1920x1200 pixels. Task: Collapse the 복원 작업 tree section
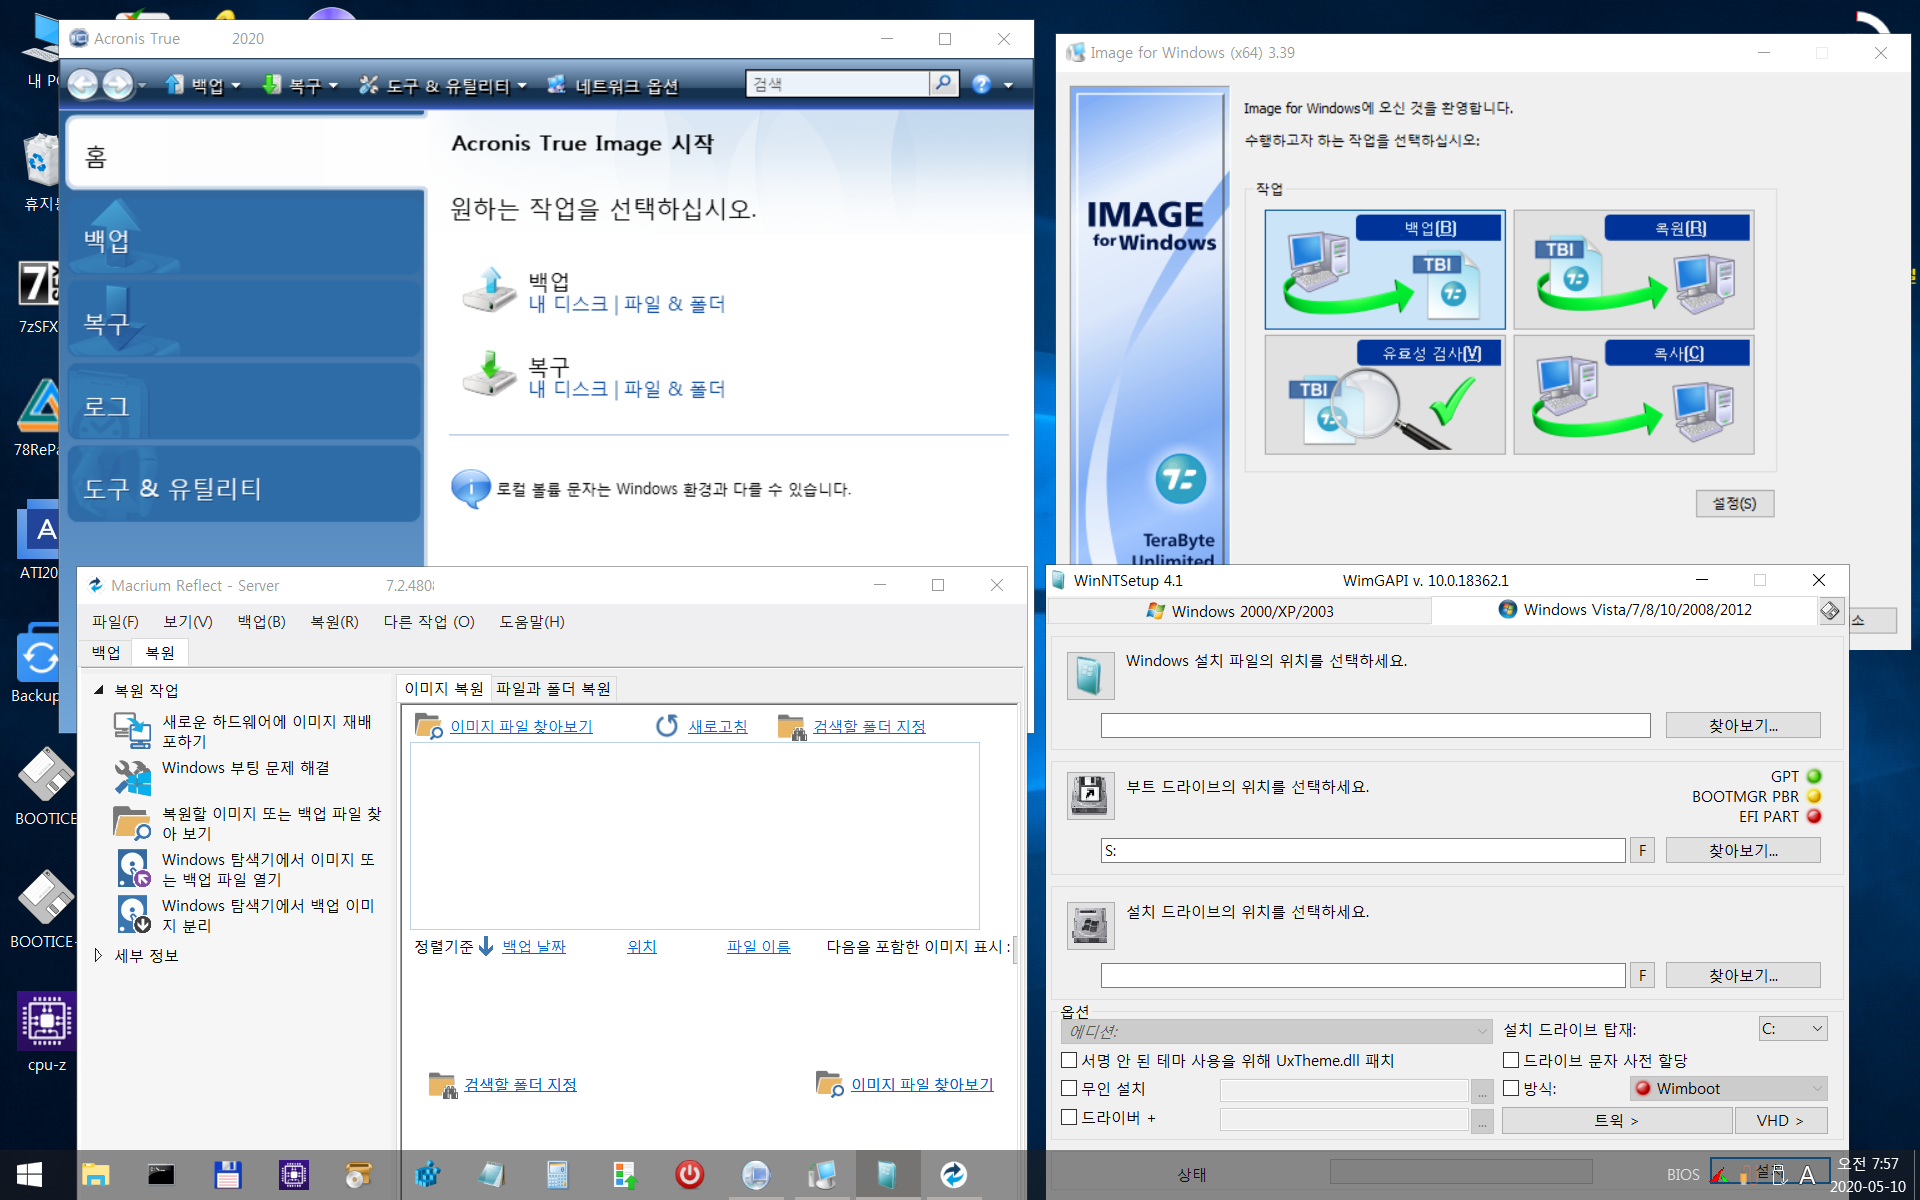(x=99, y=690)
